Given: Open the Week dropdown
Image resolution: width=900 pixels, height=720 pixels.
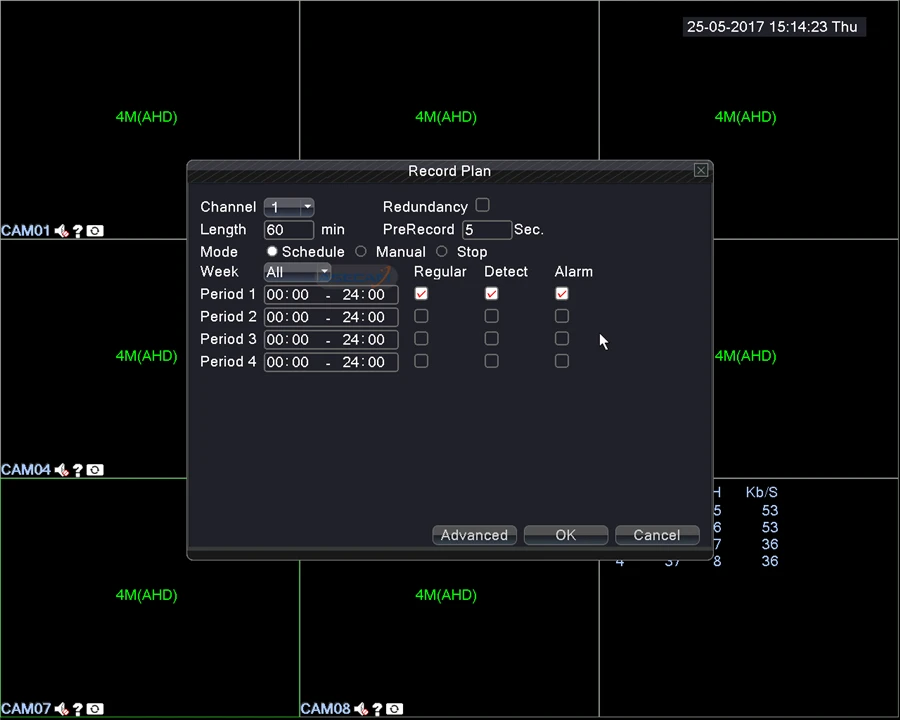Looking at the screenshot, I should point(297,272).
